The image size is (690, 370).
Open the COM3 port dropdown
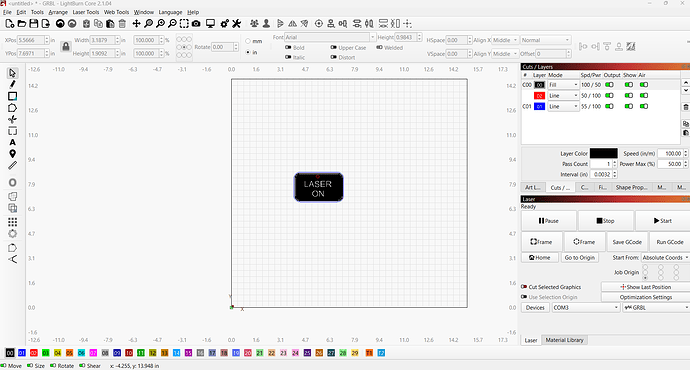click(x=586, y=308)
